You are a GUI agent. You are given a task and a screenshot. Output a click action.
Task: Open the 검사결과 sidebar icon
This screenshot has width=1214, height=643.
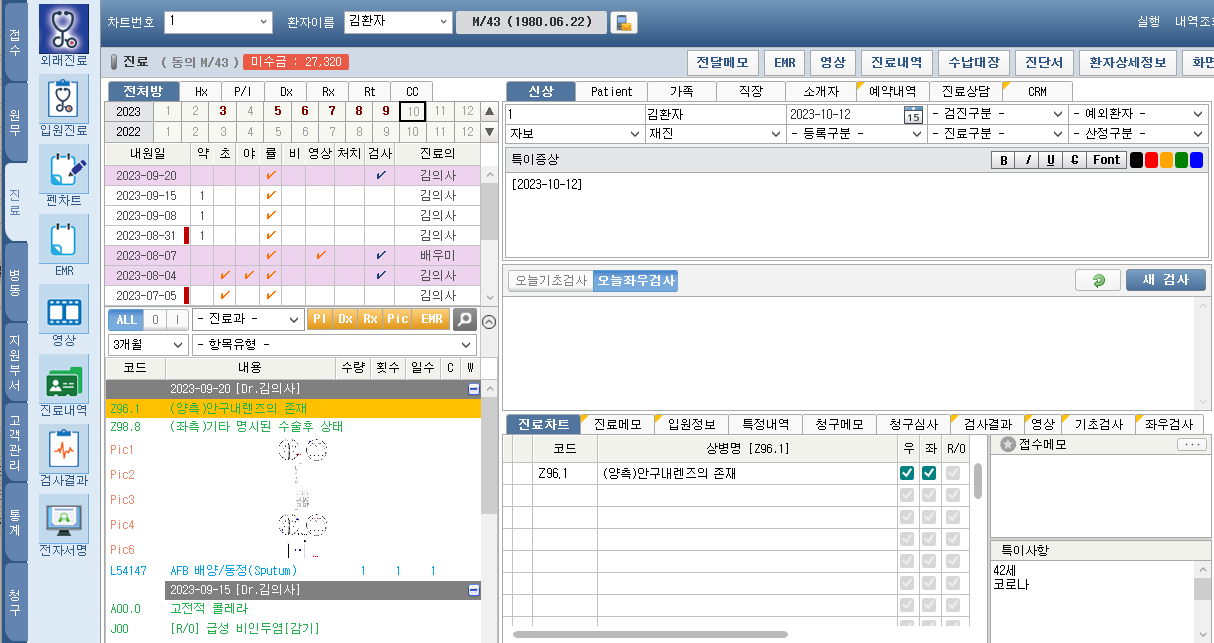tap(64, 450)
